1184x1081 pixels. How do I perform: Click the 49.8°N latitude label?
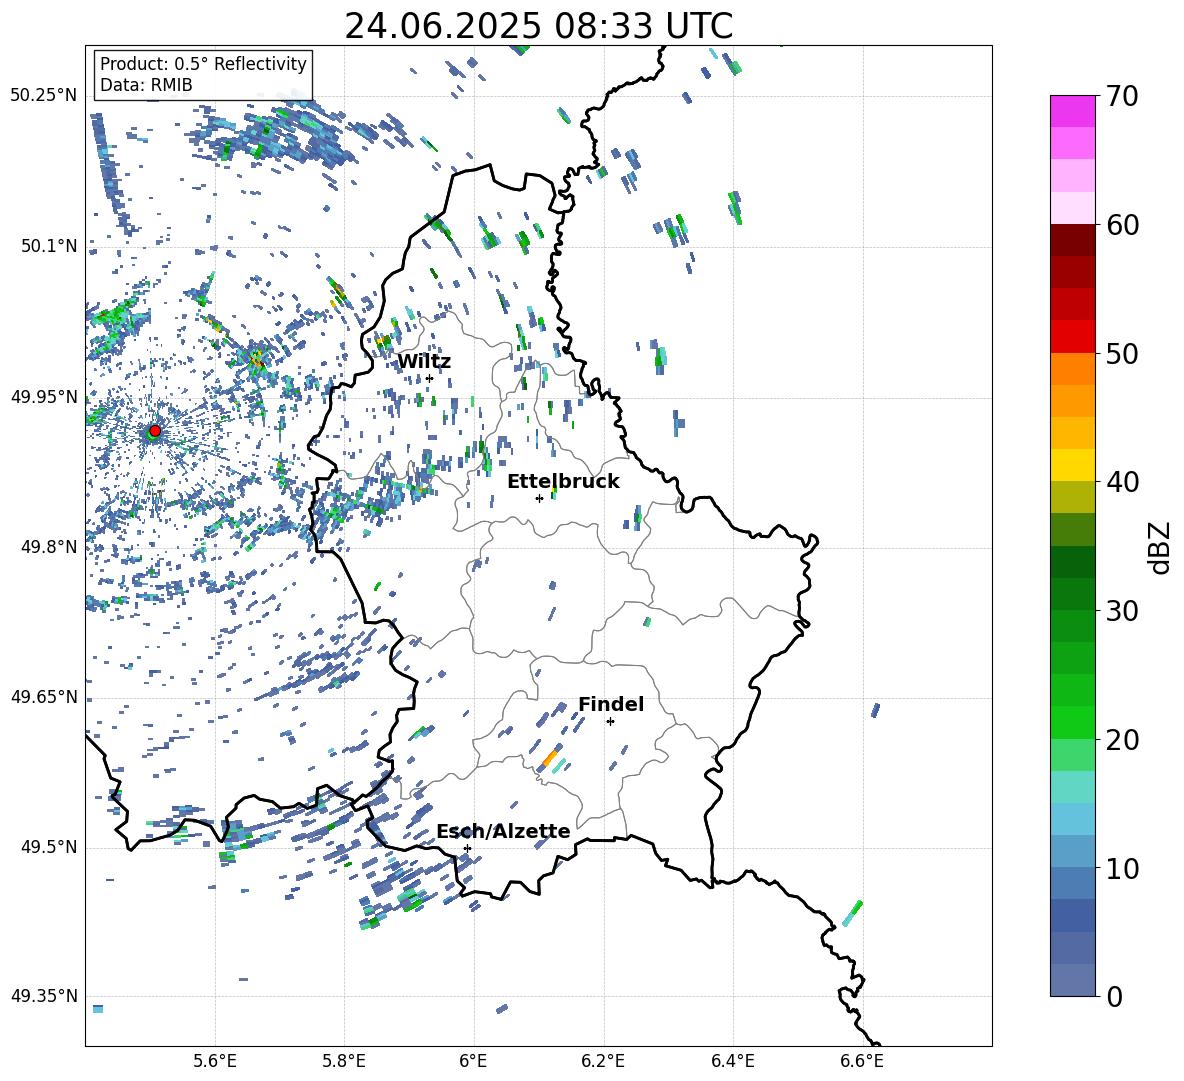click(x=49, y=547)
